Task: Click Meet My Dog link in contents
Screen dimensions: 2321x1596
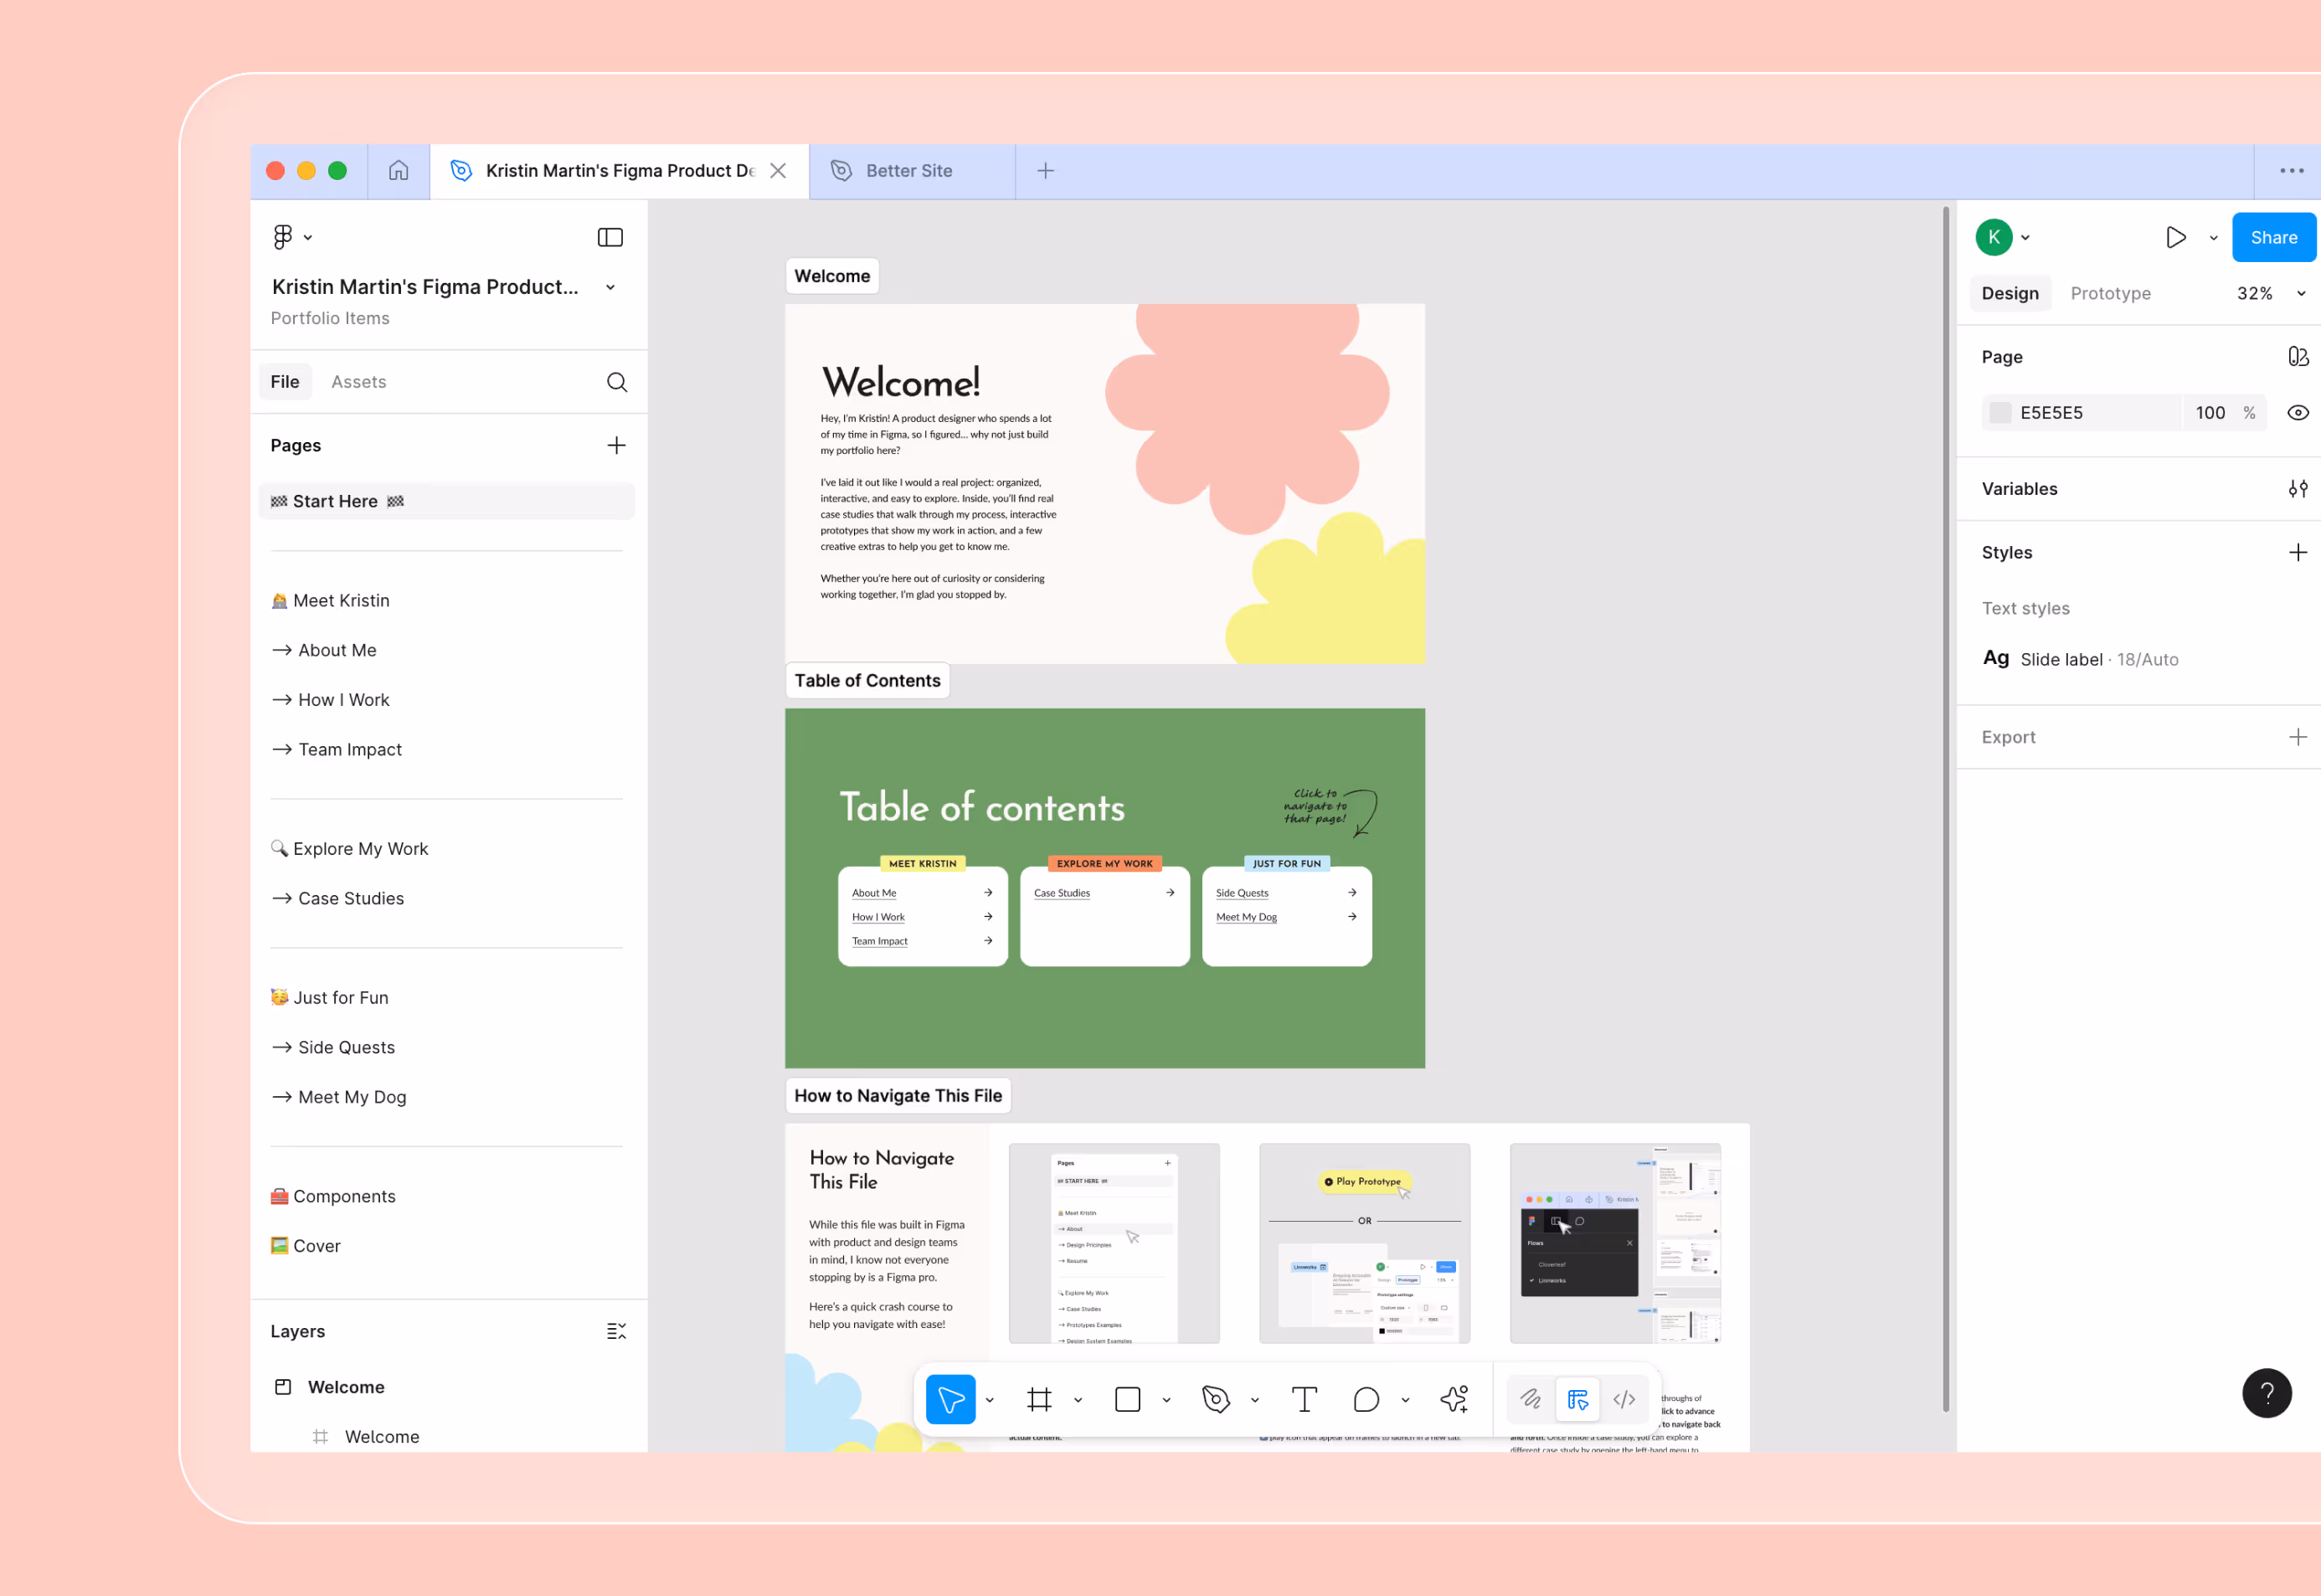Action: coord(1246,917)
